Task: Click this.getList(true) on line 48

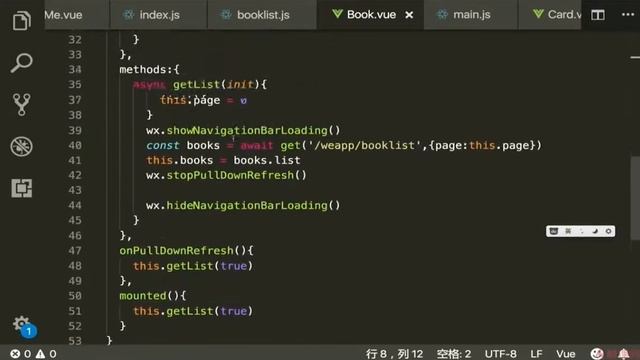Action: 193,266
